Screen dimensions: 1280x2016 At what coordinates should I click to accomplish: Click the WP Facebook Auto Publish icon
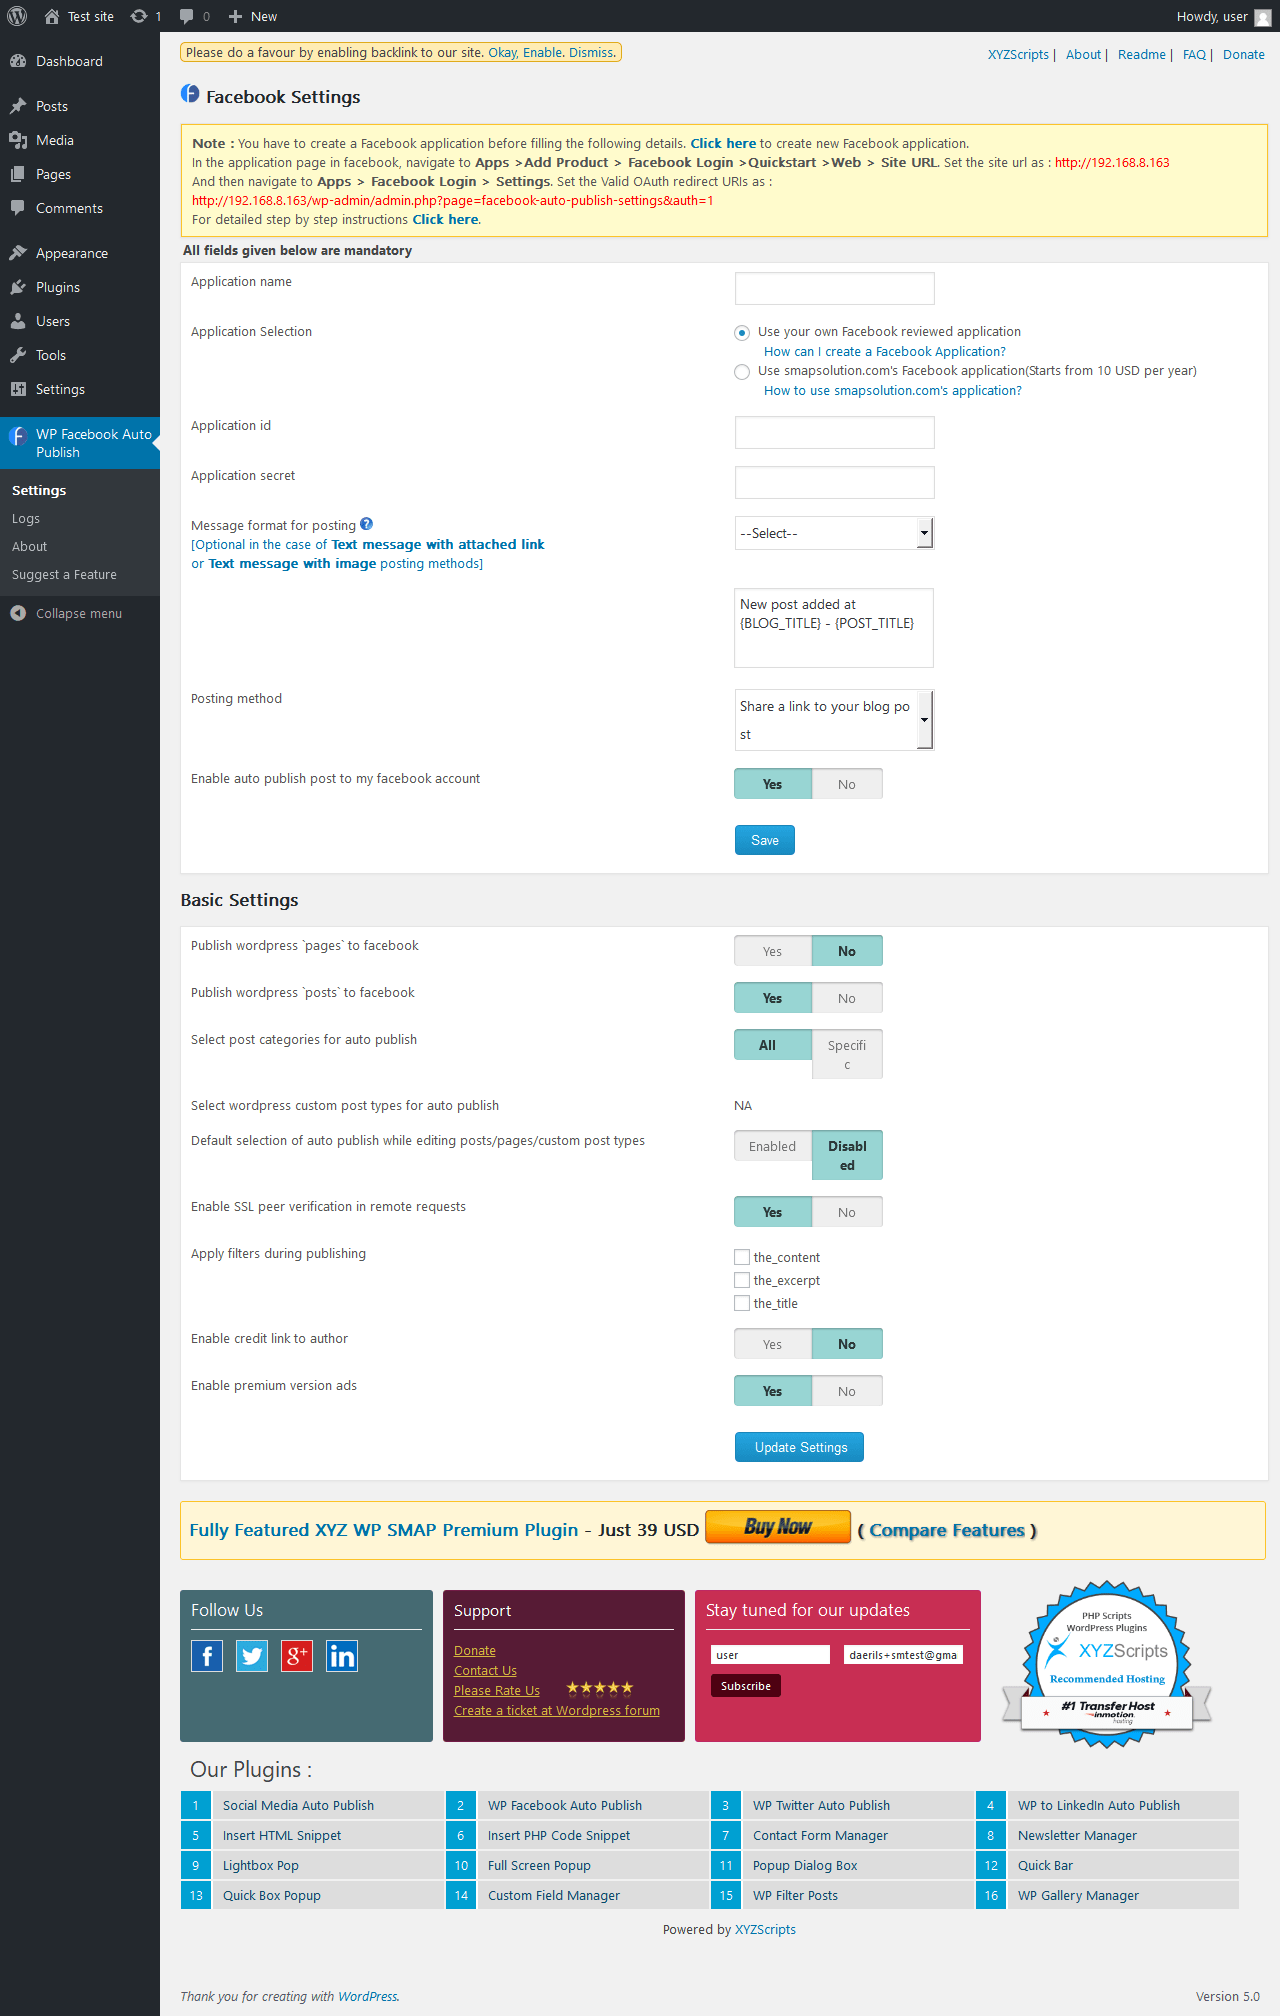coord(18,436)
